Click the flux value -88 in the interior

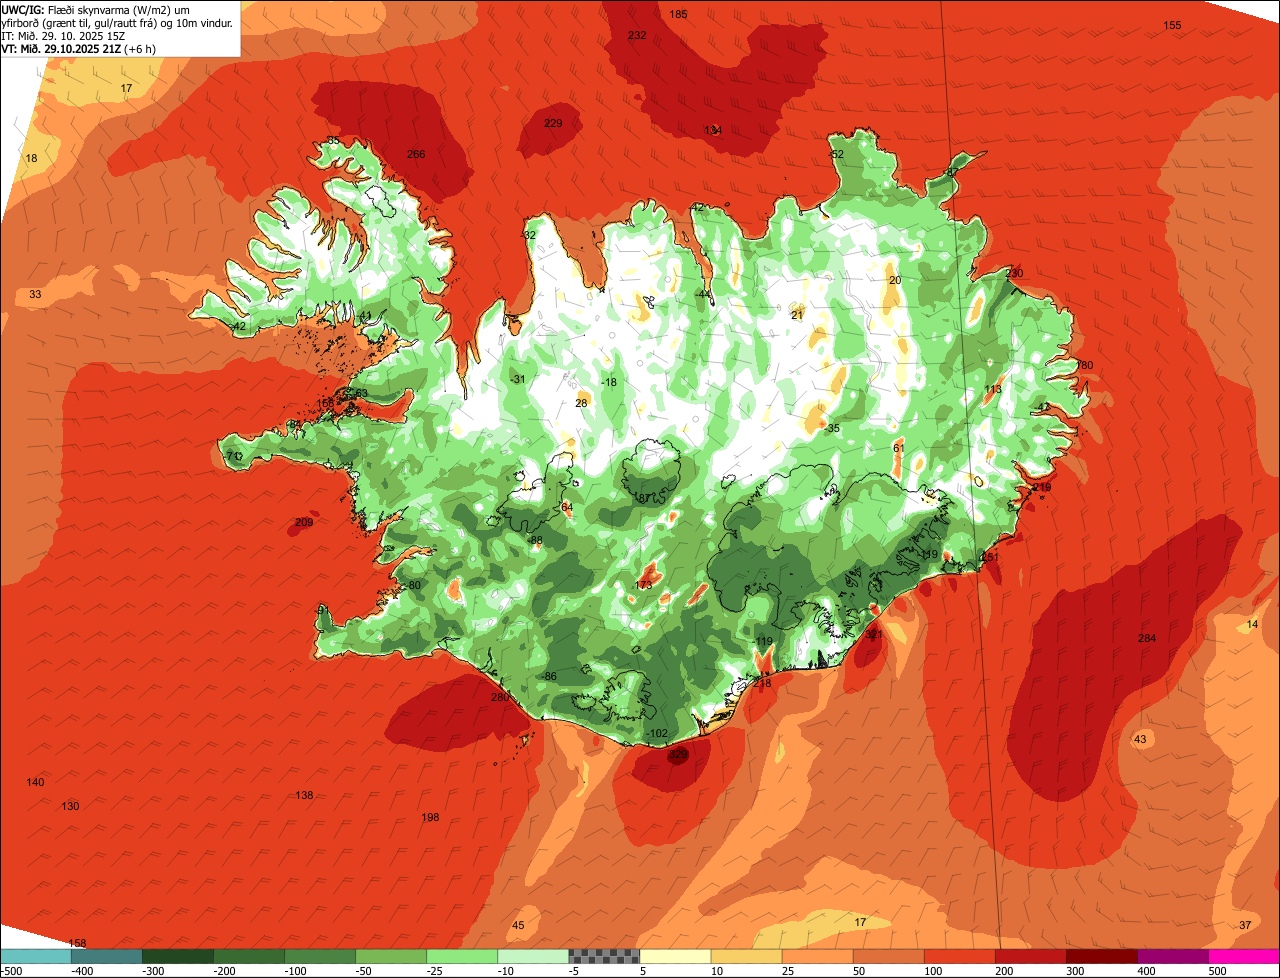tap(535, 540)
